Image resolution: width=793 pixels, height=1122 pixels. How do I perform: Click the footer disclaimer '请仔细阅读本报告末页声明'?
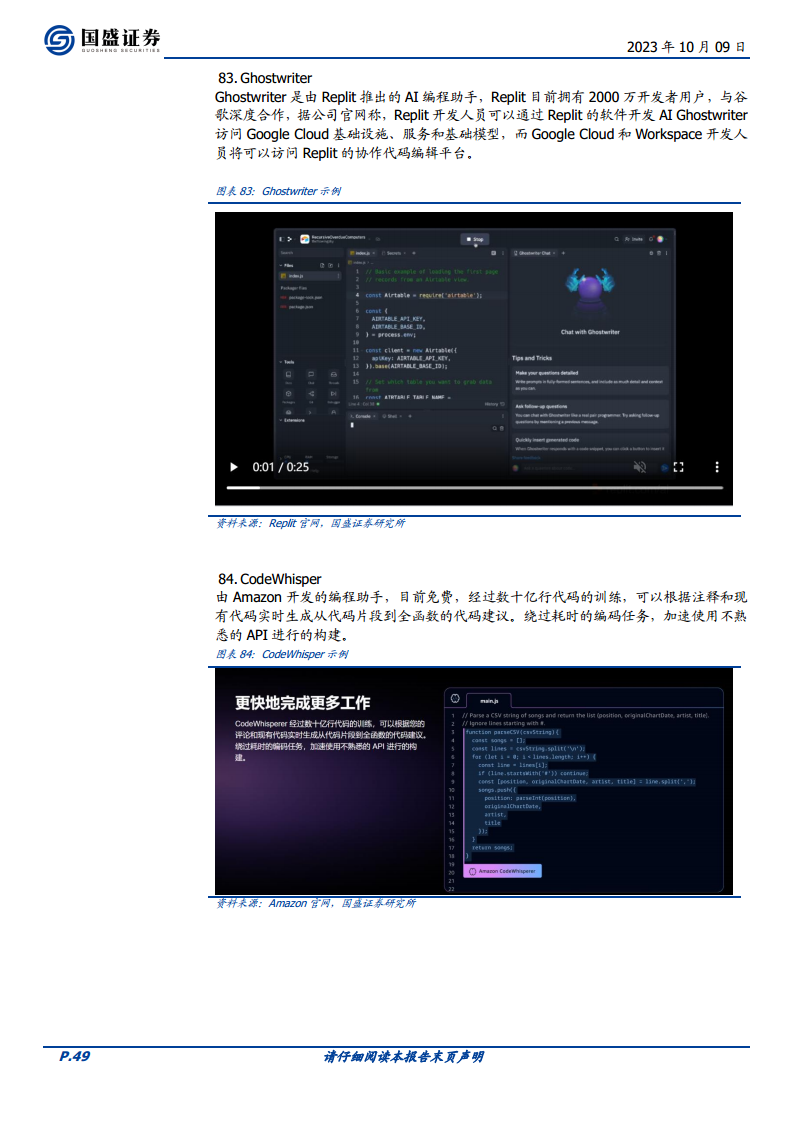click(404, 1057)
